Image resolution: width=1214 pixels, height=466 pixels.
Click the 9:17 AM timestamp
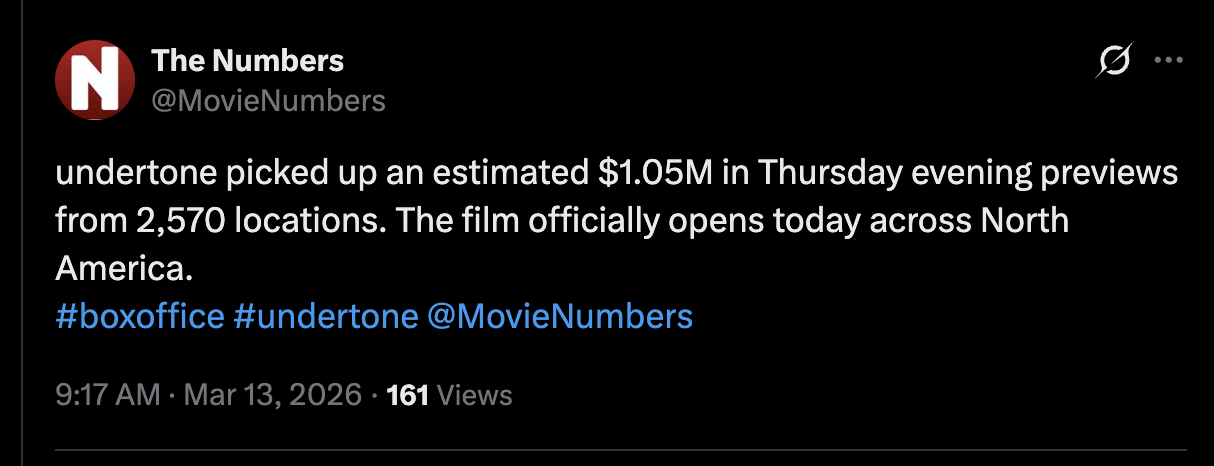107,395
